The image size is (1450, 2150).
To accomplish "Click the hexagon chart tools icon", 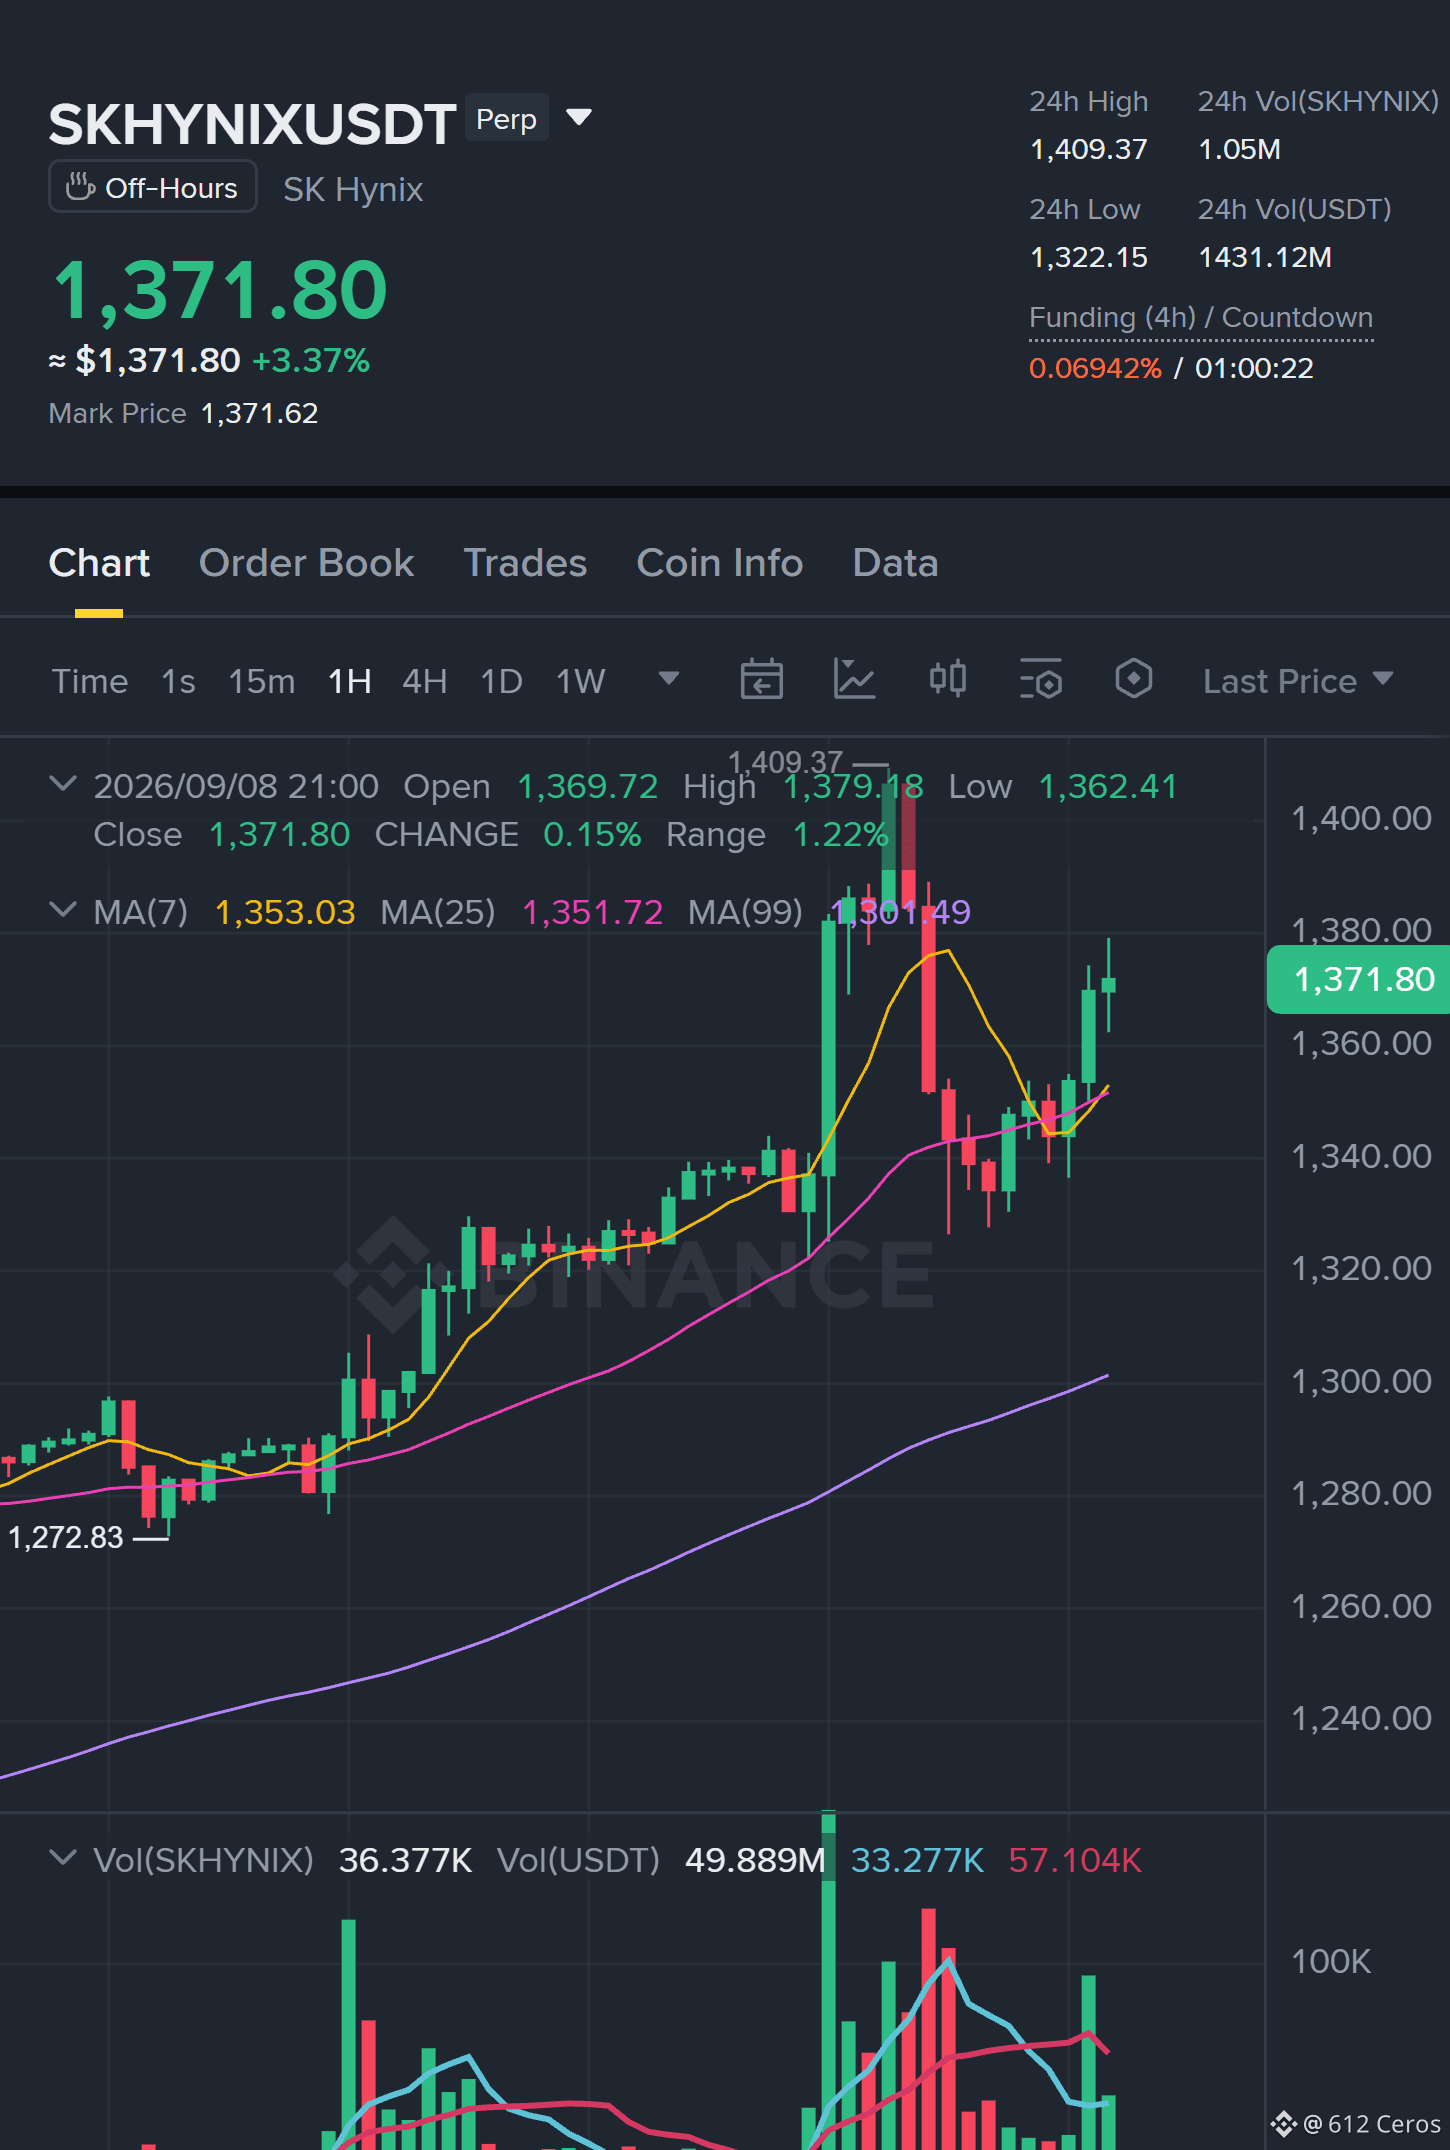I will pyautogui.click(x=1133, y=680).
